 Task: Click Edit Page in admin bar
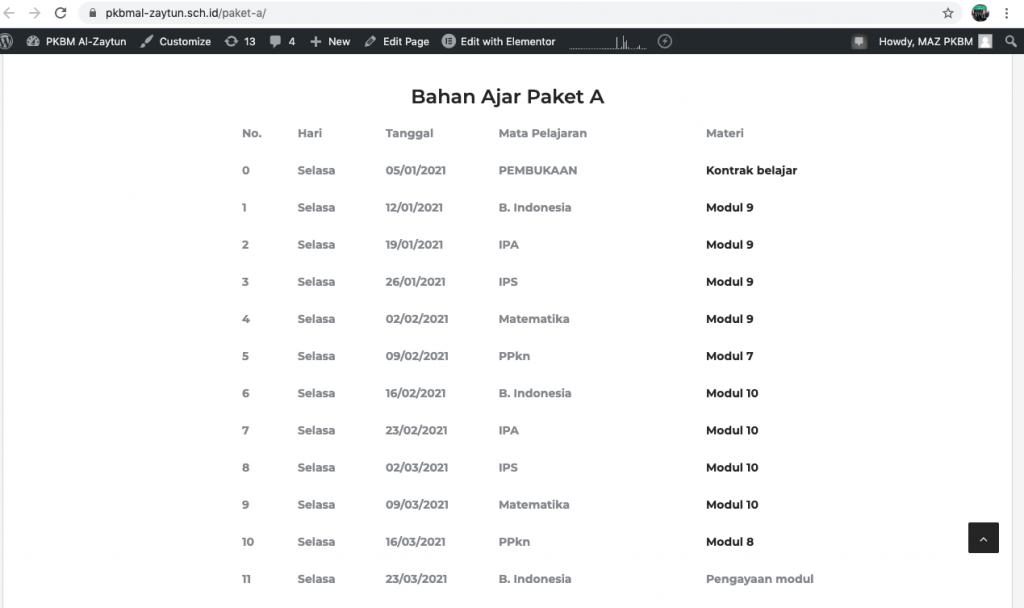[397, 41]
